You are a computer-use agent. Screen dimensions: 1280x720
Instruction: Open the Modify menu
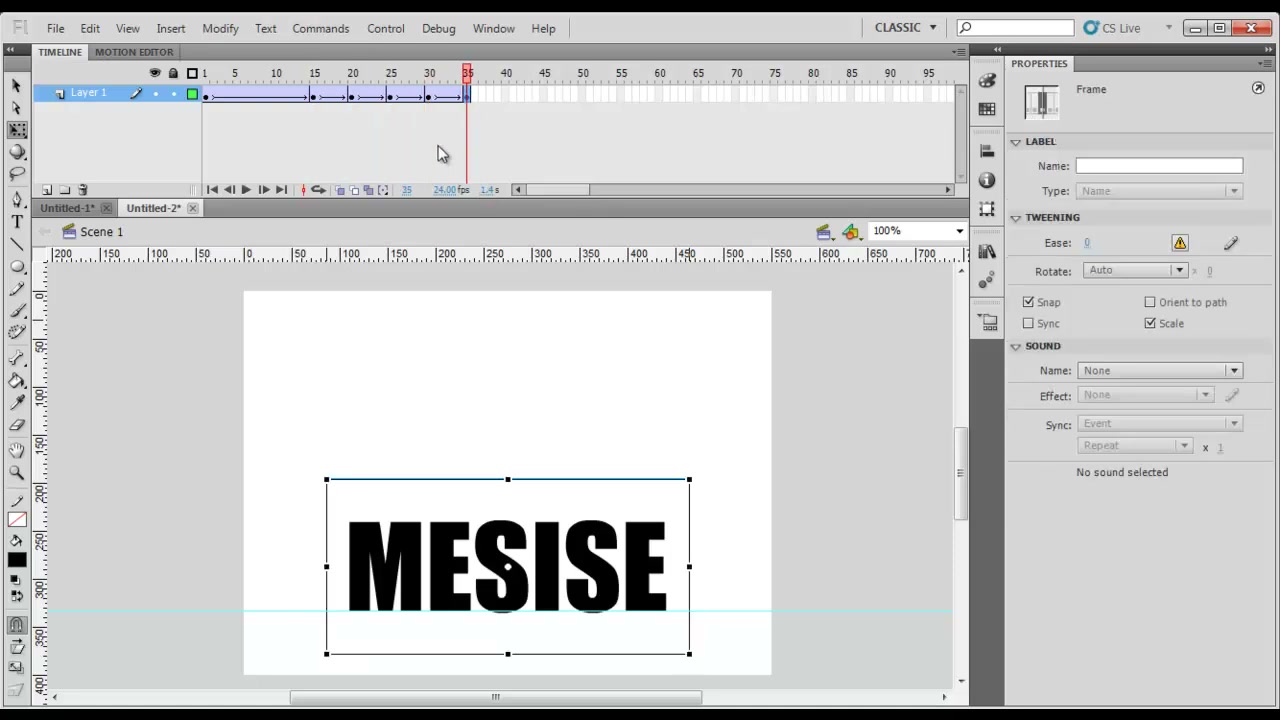[220, 28]
